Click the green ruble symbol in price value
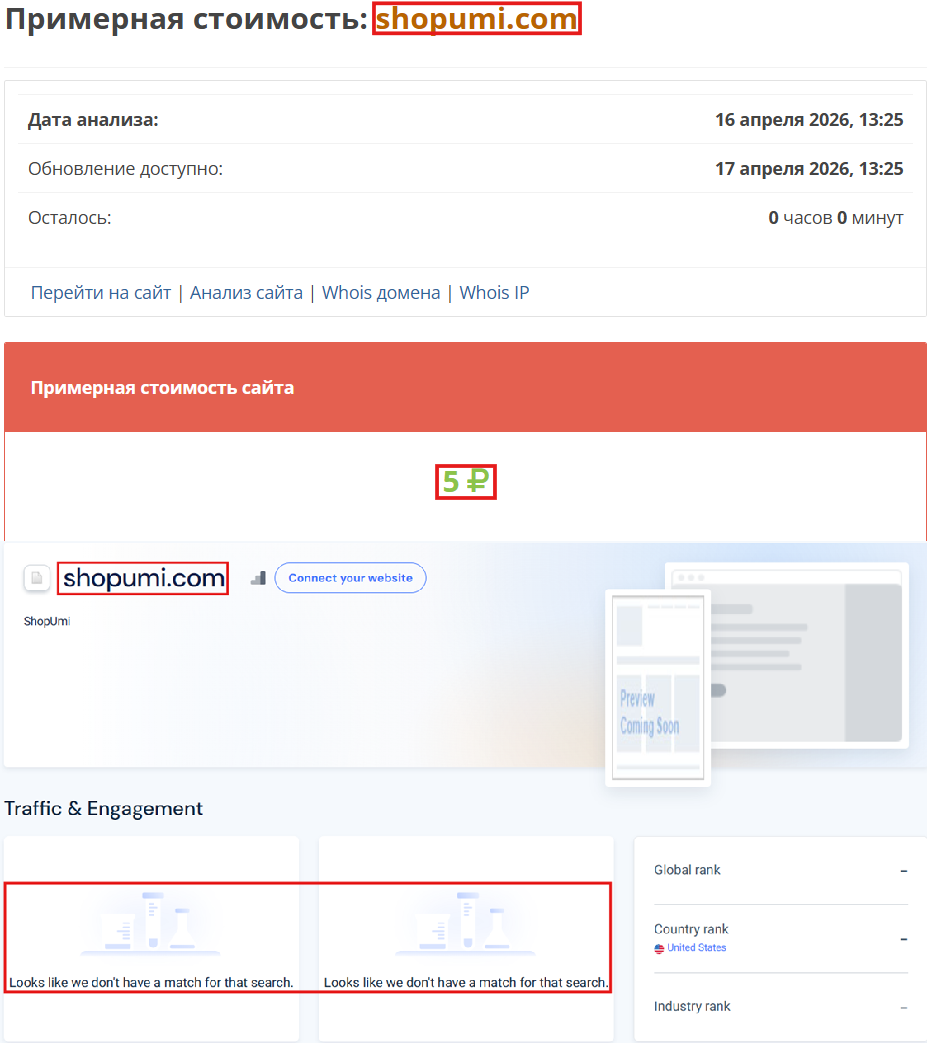This screenshot has height=1048, width=927. pos(478,481)
